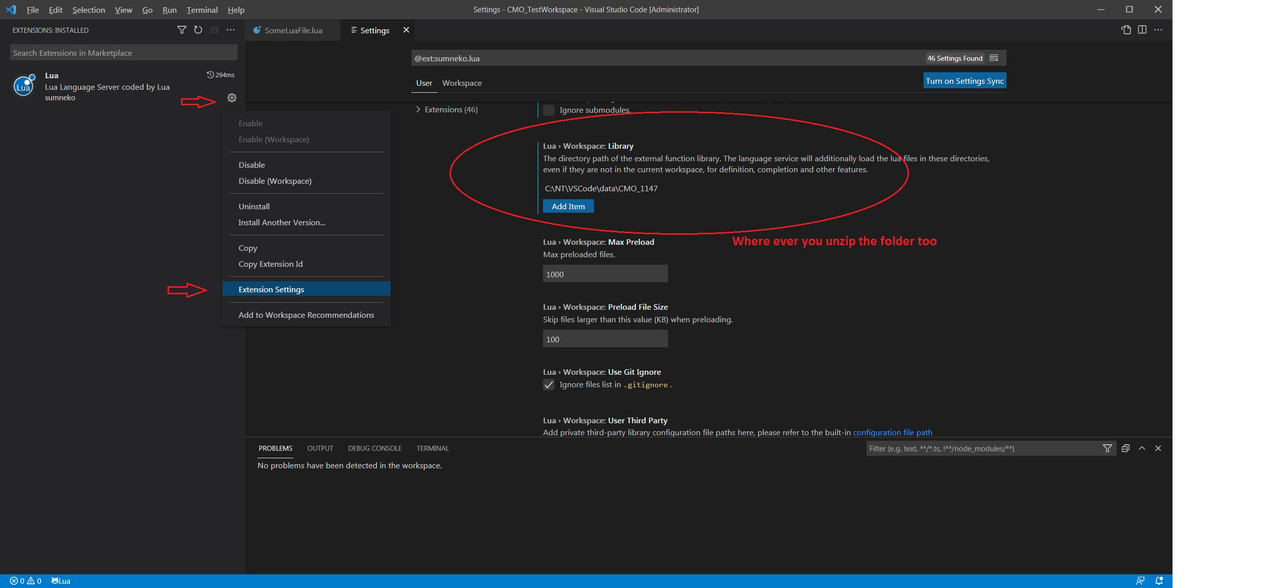Screen dimensions: 1280x588
Task: Uncheck Ignore files list in .gitignore
Action: (x=548, y=384)
